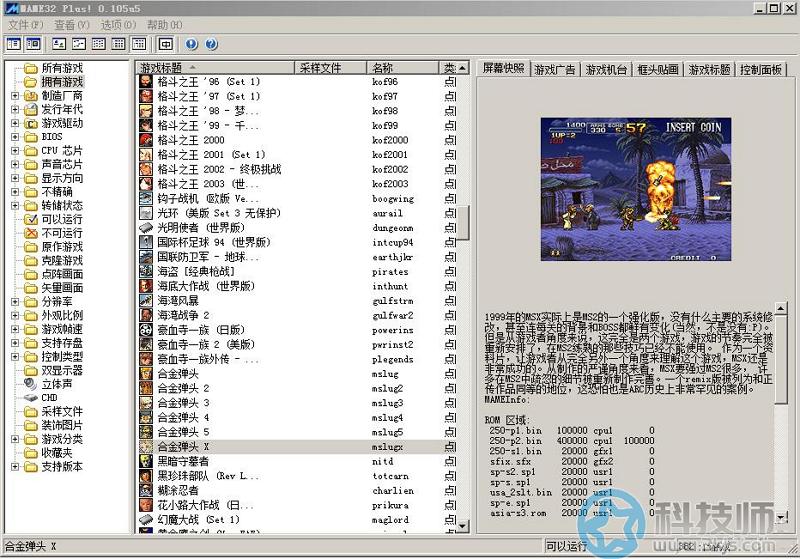The width and height of the screenshot is (800, 559).
Task: Click info text scroll-up arrow
Action: coord(781,308)
